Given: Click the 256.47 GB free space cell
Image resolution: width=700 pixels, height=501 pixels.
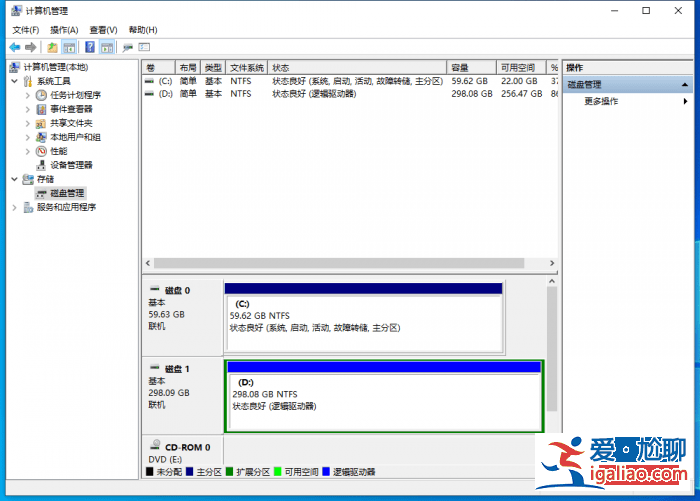Looking at the screenshot, I should [521, 94].
